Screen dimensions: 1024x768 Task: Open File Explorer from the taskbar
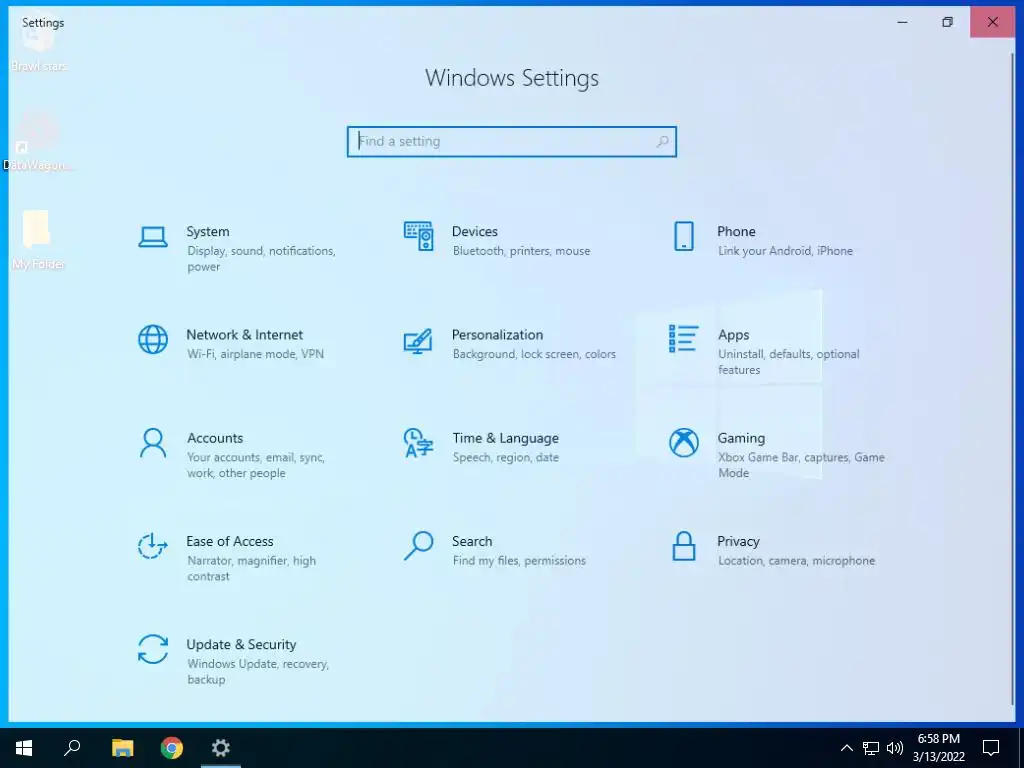point(122,748)
